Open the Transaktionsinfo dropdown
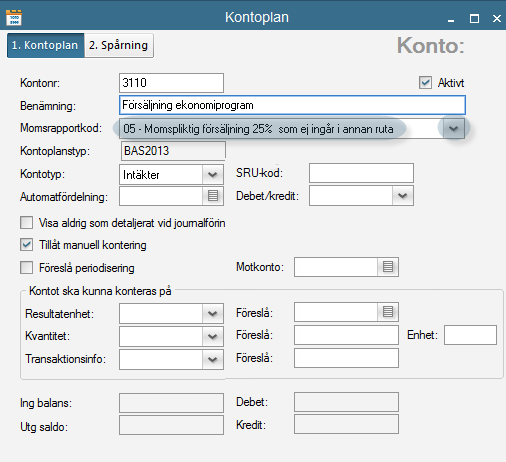This screenshot has width=506, height=462. coord(212,359)
